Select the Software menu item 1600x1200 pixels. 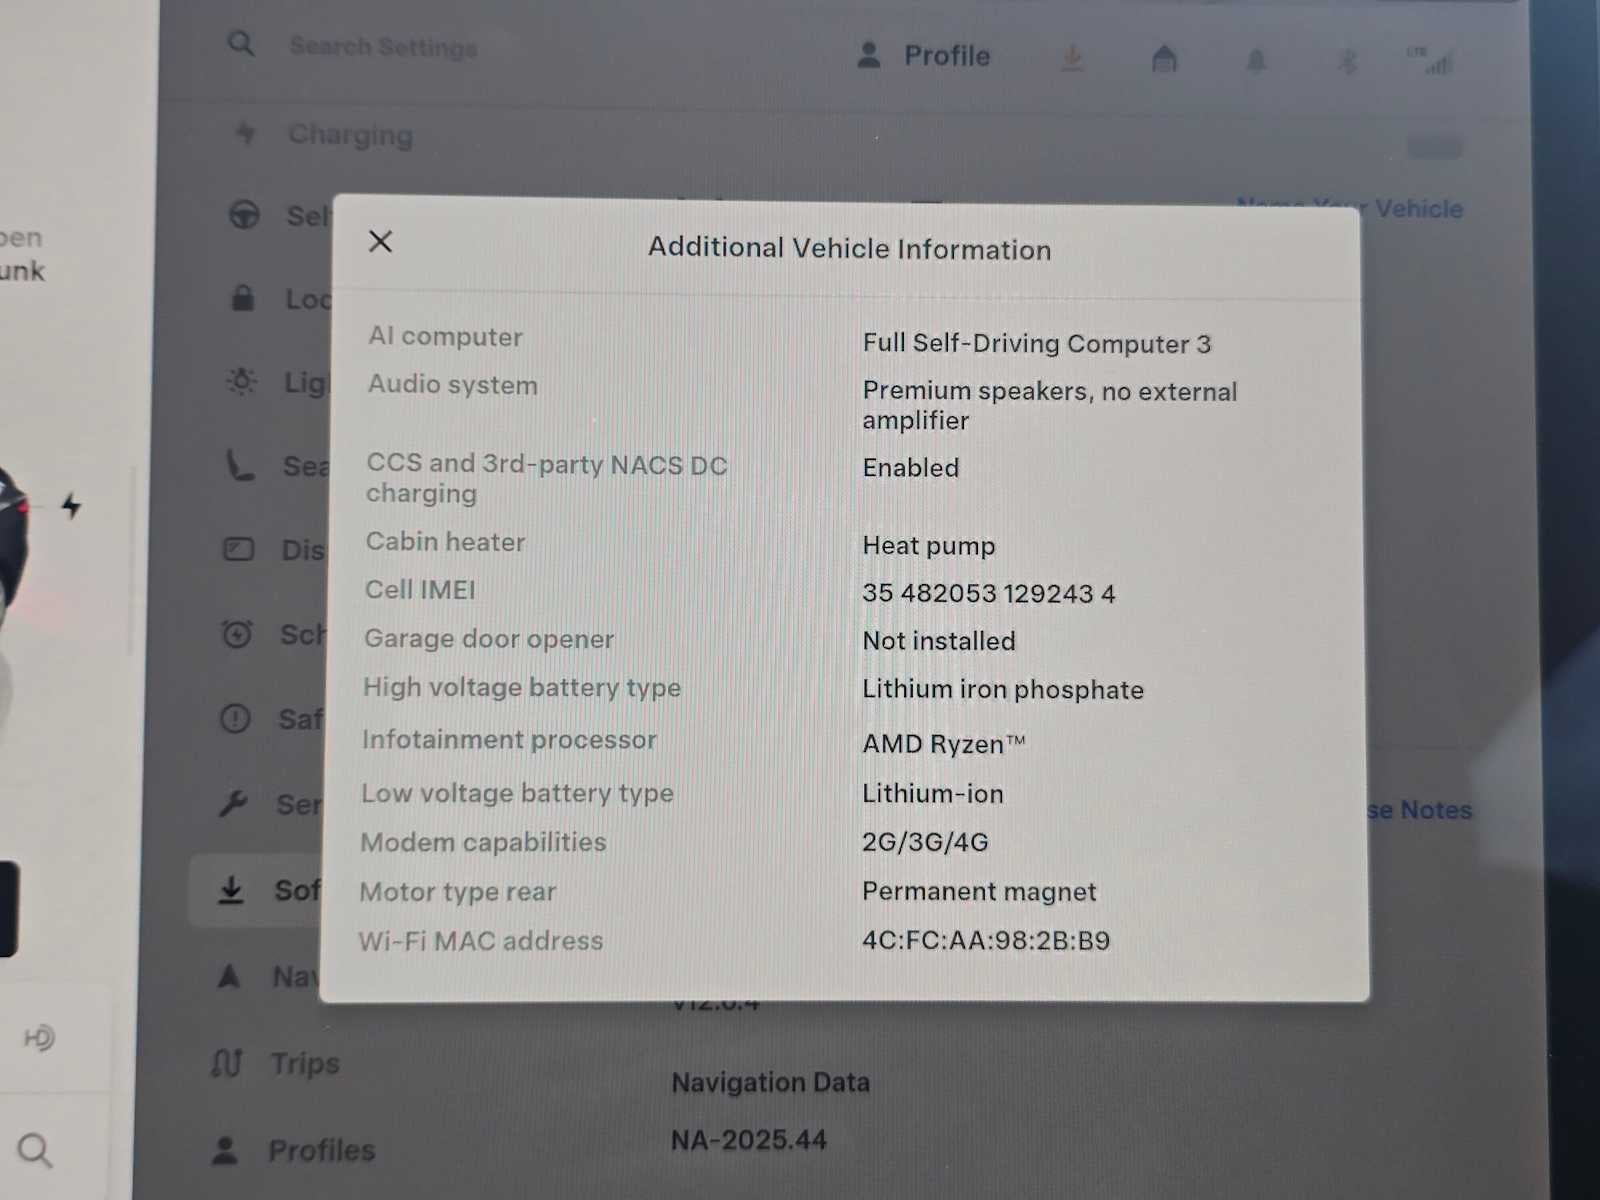point(258,890)
